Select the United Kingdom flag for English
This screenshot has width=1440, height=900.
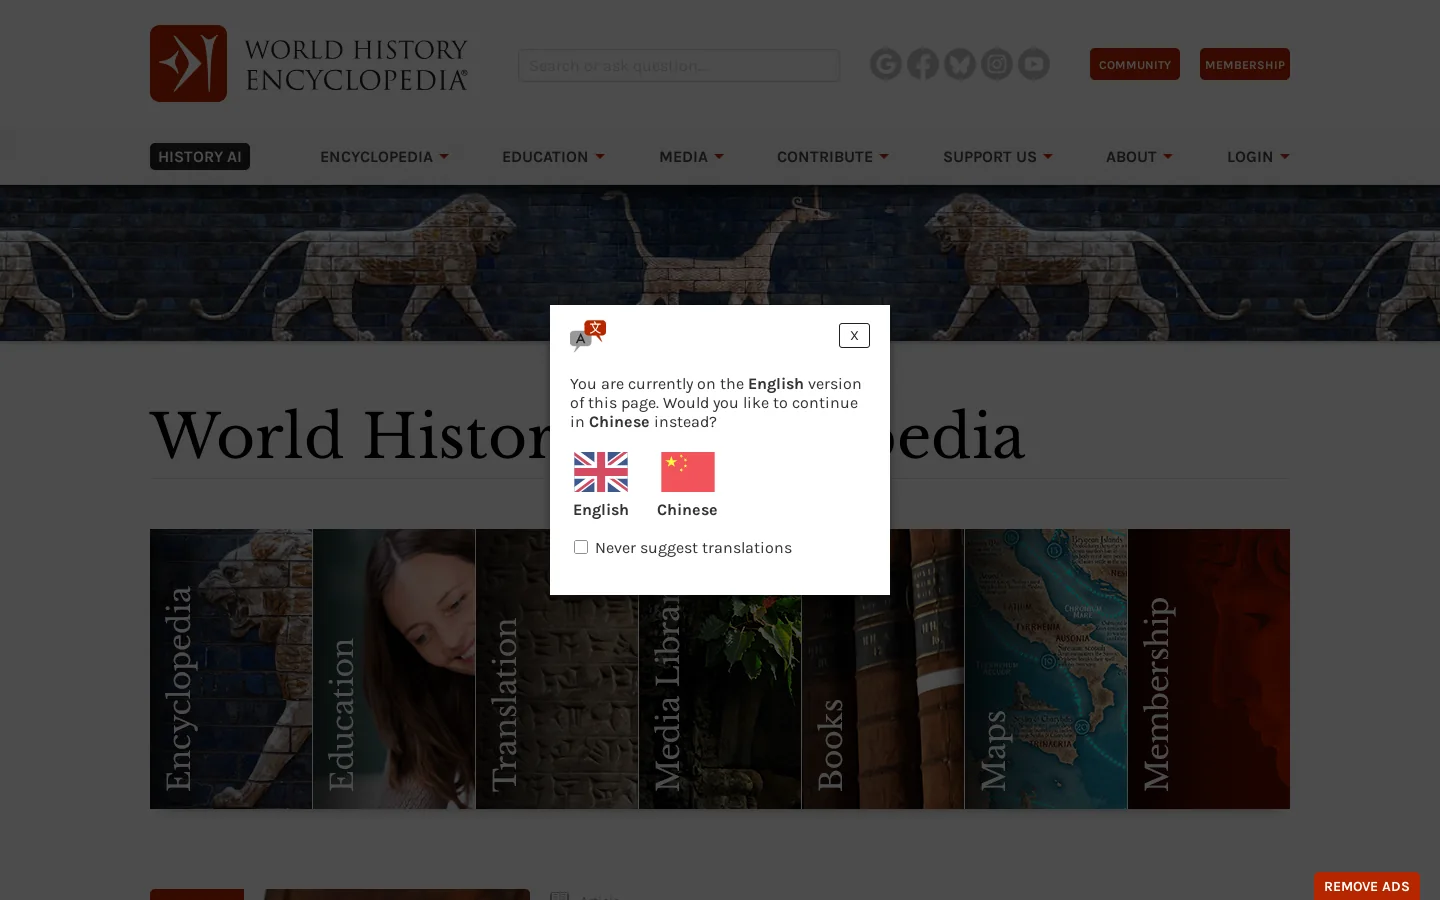[x=601, y=472]
